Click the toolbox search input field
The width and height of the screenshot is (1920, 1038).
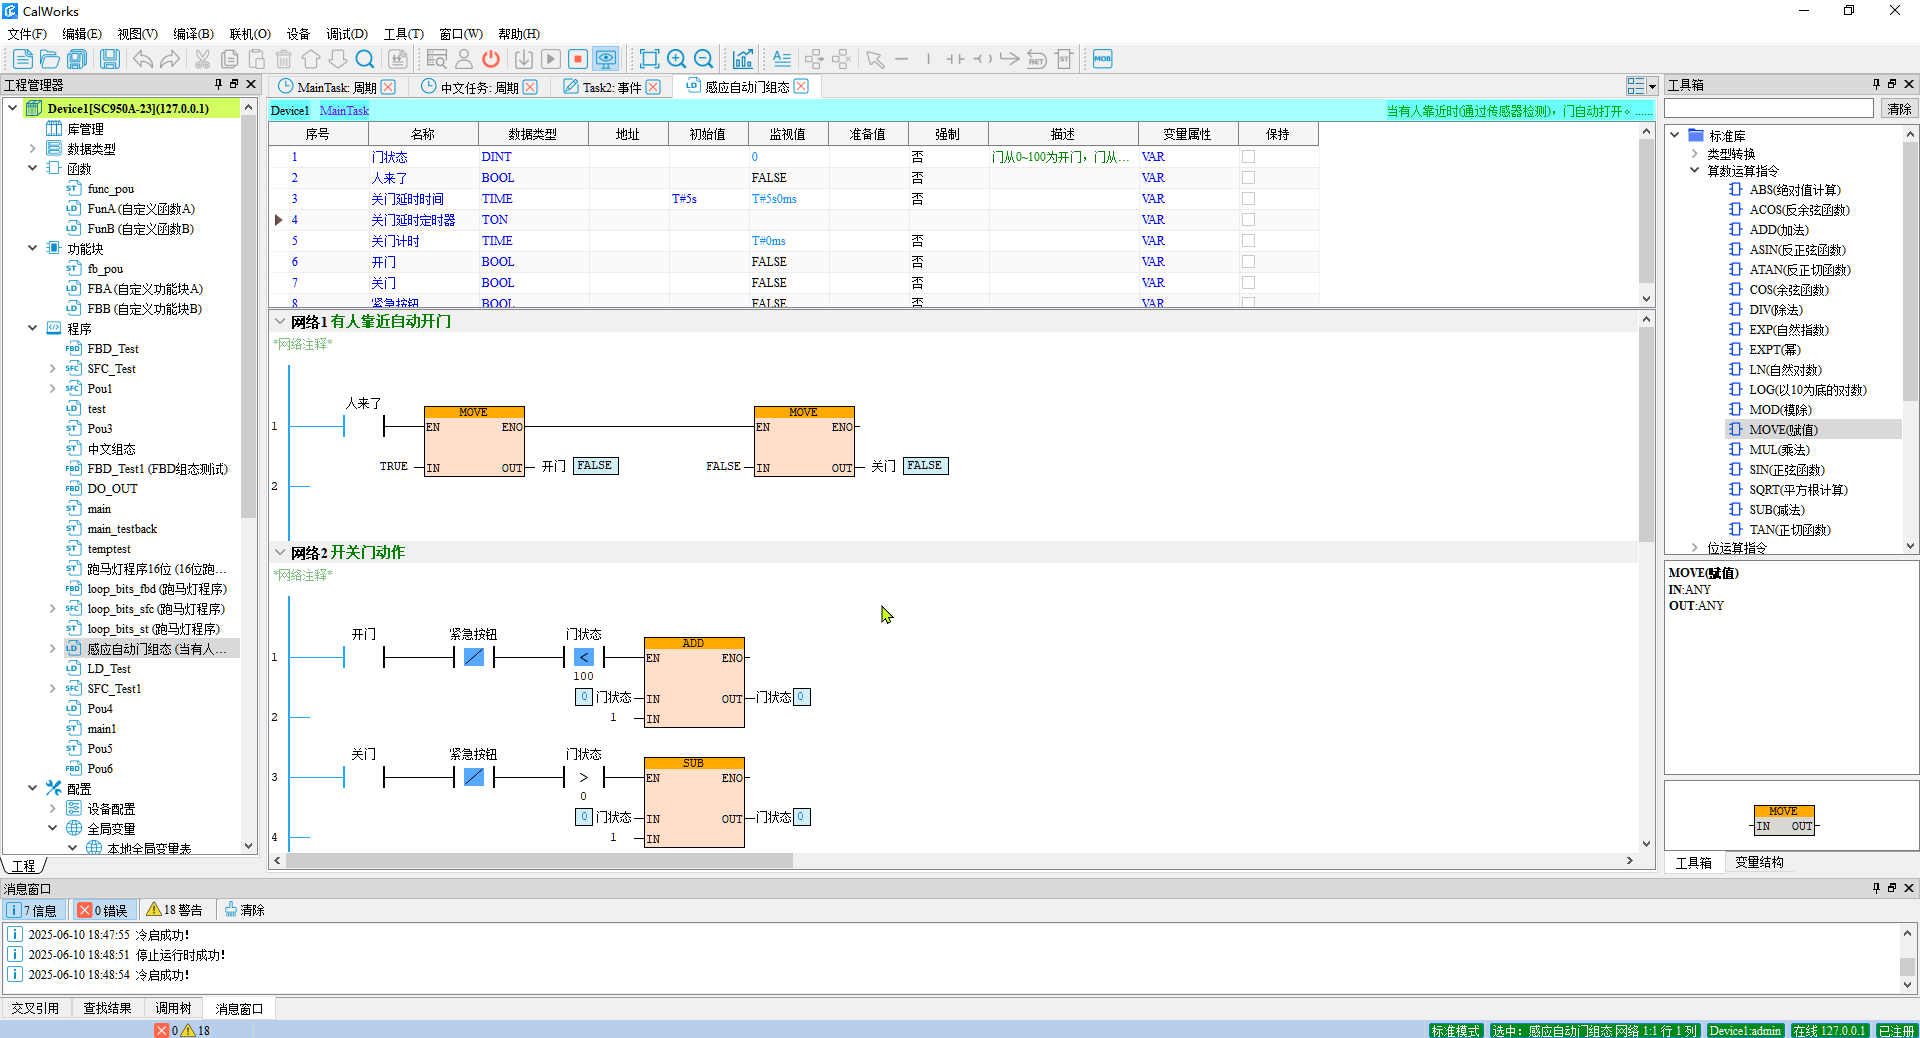tap(1768, 108)
